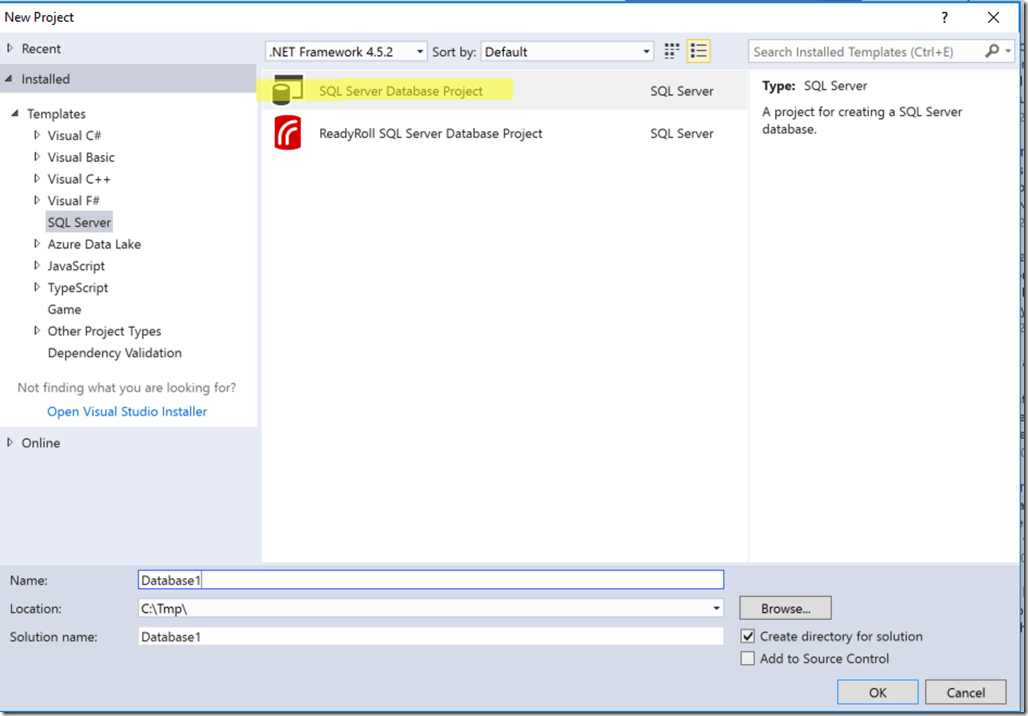Click the search magnifier icon
The height and width of the screenshot is (716, 1028).
[x=992, y=51]
